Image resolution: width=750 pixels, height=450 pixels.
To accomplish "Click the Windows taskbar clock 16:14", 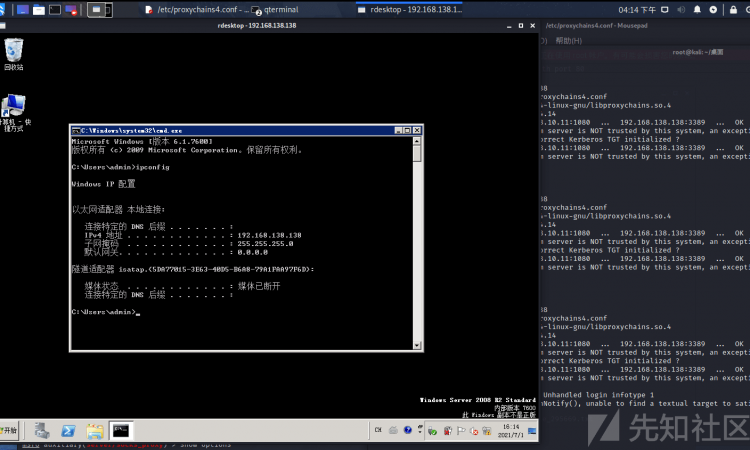I will click(x=511, y=431).
